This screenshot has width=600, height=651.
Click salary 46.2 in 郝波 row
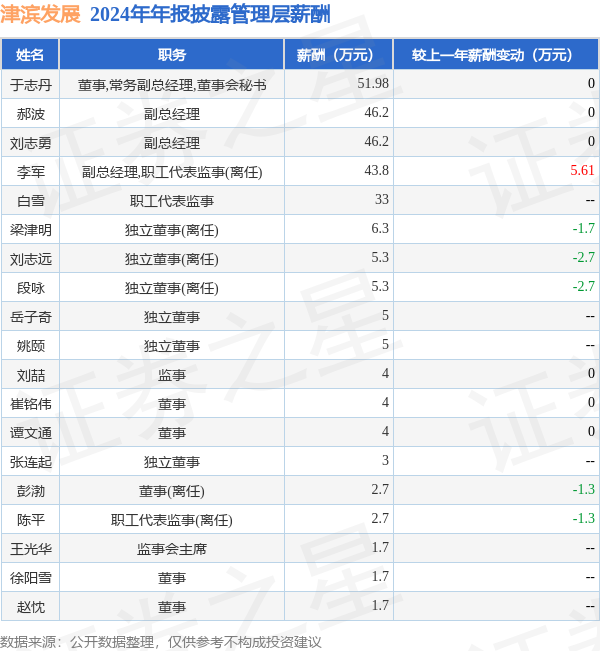[376, 112]
